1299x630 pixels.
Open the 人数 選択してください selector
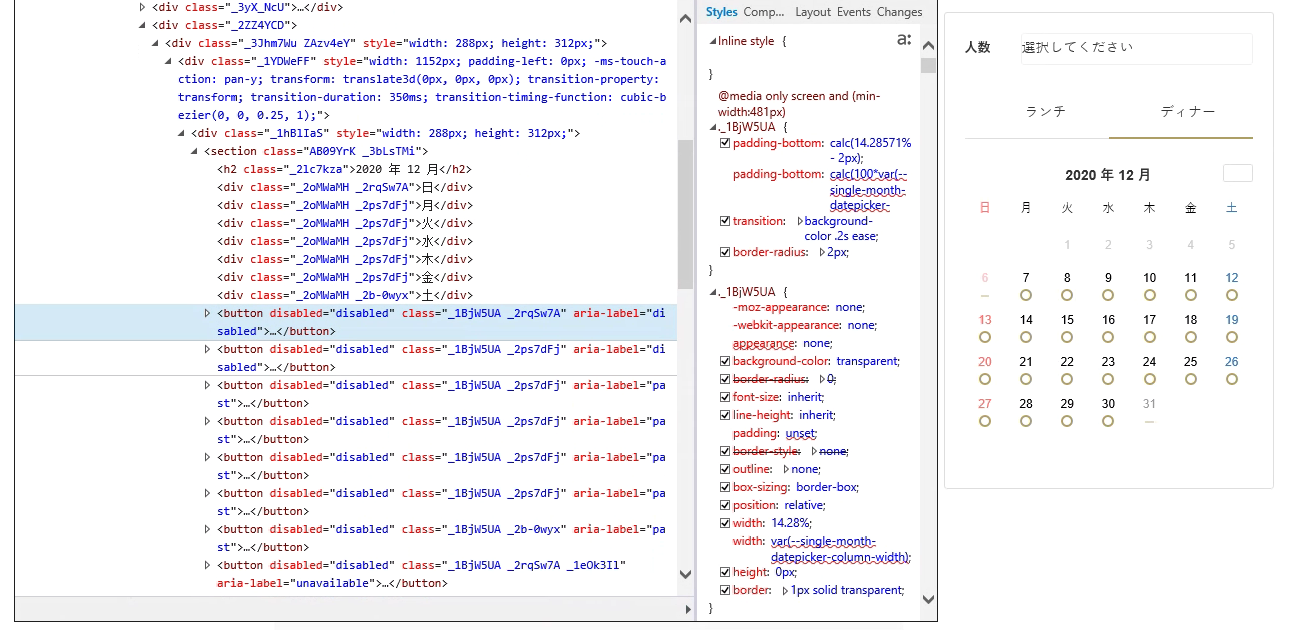[x=1136, y=48]
